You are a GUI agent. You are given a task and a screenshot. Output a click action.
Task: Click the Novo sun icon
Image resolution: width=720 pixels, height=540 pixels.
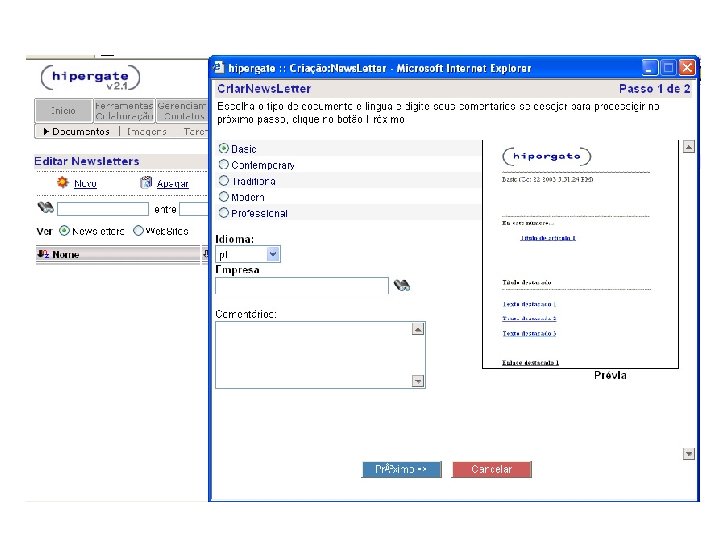point(62,182)
